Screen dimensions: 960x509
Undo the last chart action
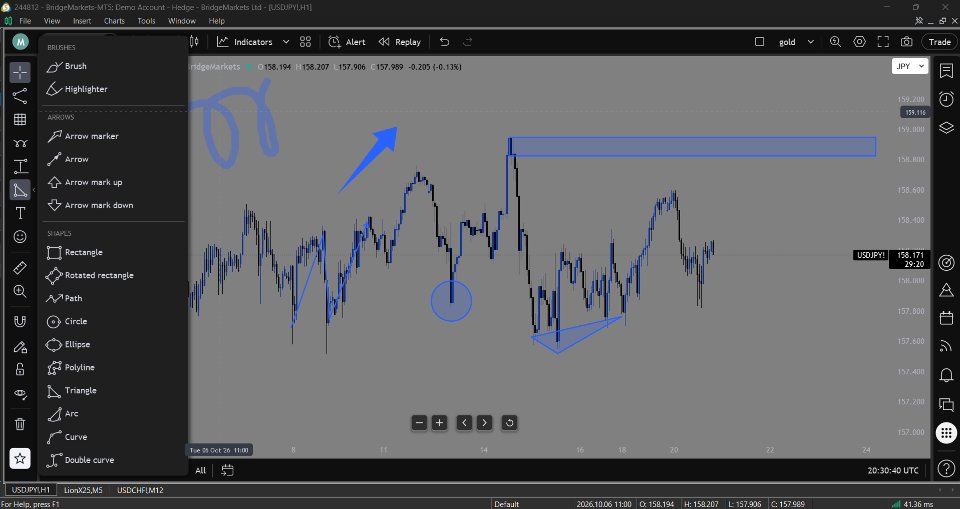444,42
